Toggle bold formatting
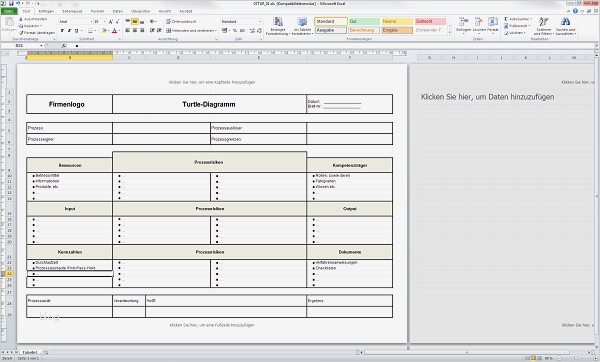Screen dimensions: 600x362 coord(62,30)
